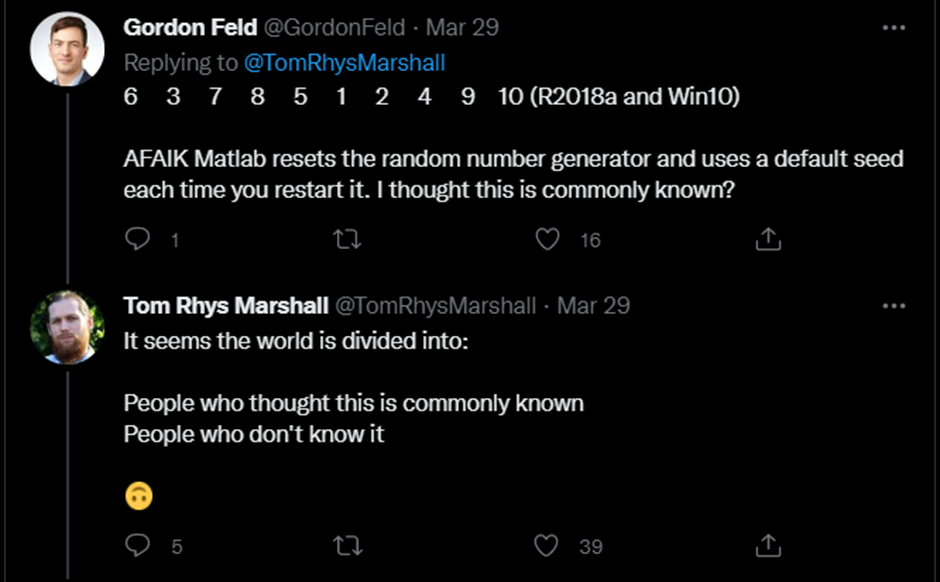940x582 pixels.
Task: Click the upside-down face emoji
Action: pyautogui.click(x=139, y=494)
